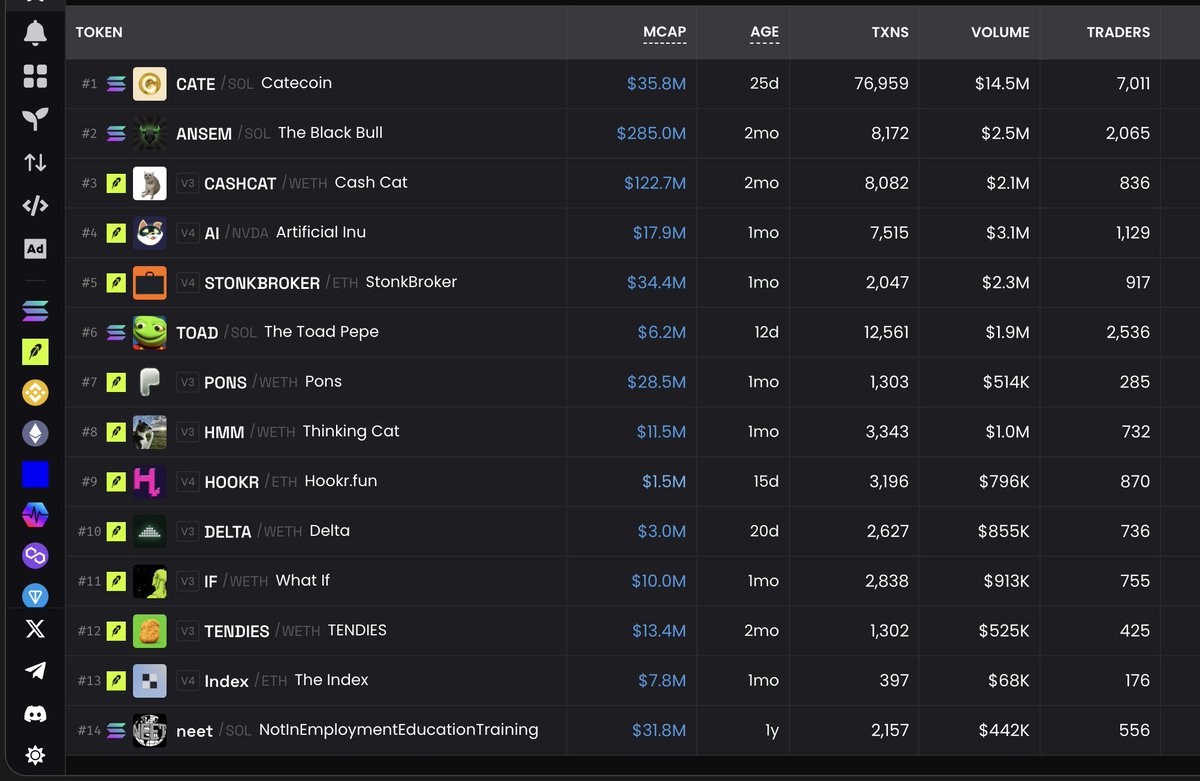Screen dimensions: 1200x781
Task: Sort by the TXNS column header
Action: pyautogui.click(x=890, y=32)
